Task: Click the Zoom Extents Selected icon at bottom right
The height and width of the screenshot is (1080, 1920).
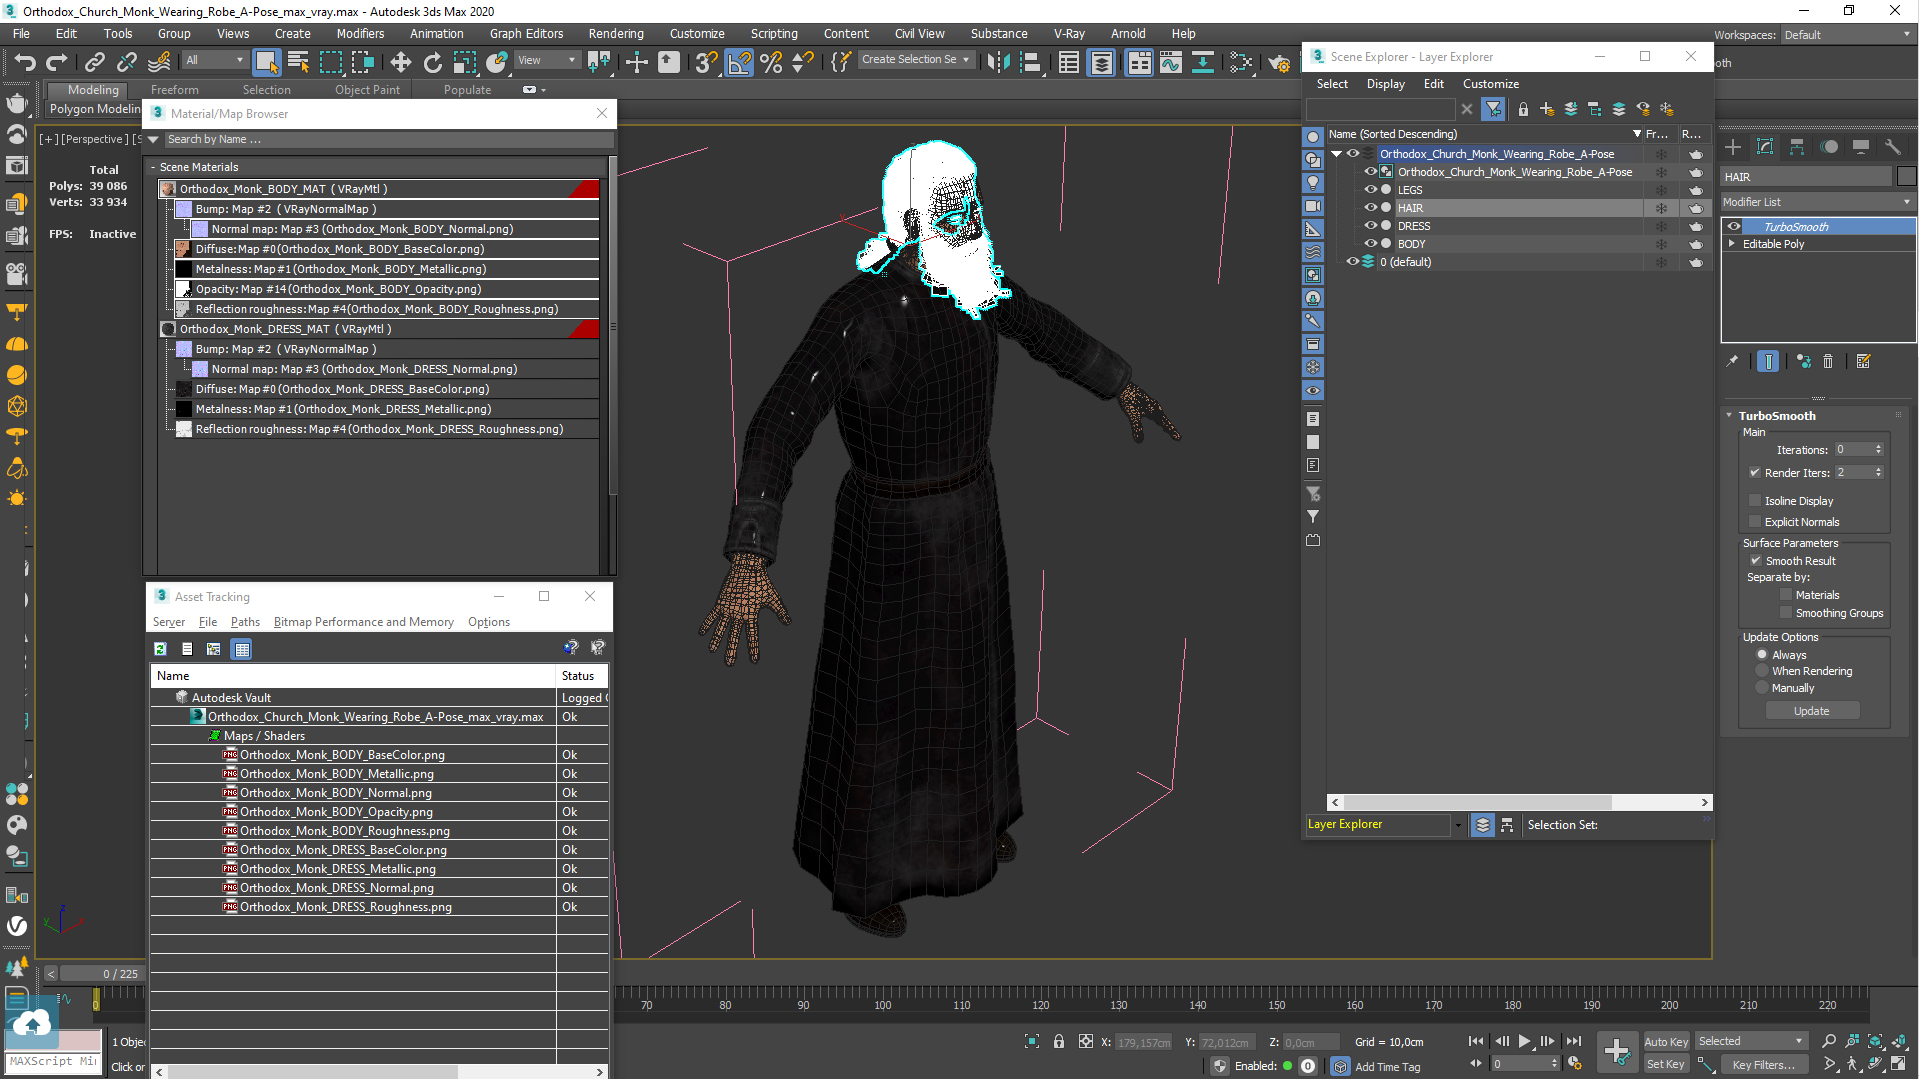Action: tap(1875, 1042)
